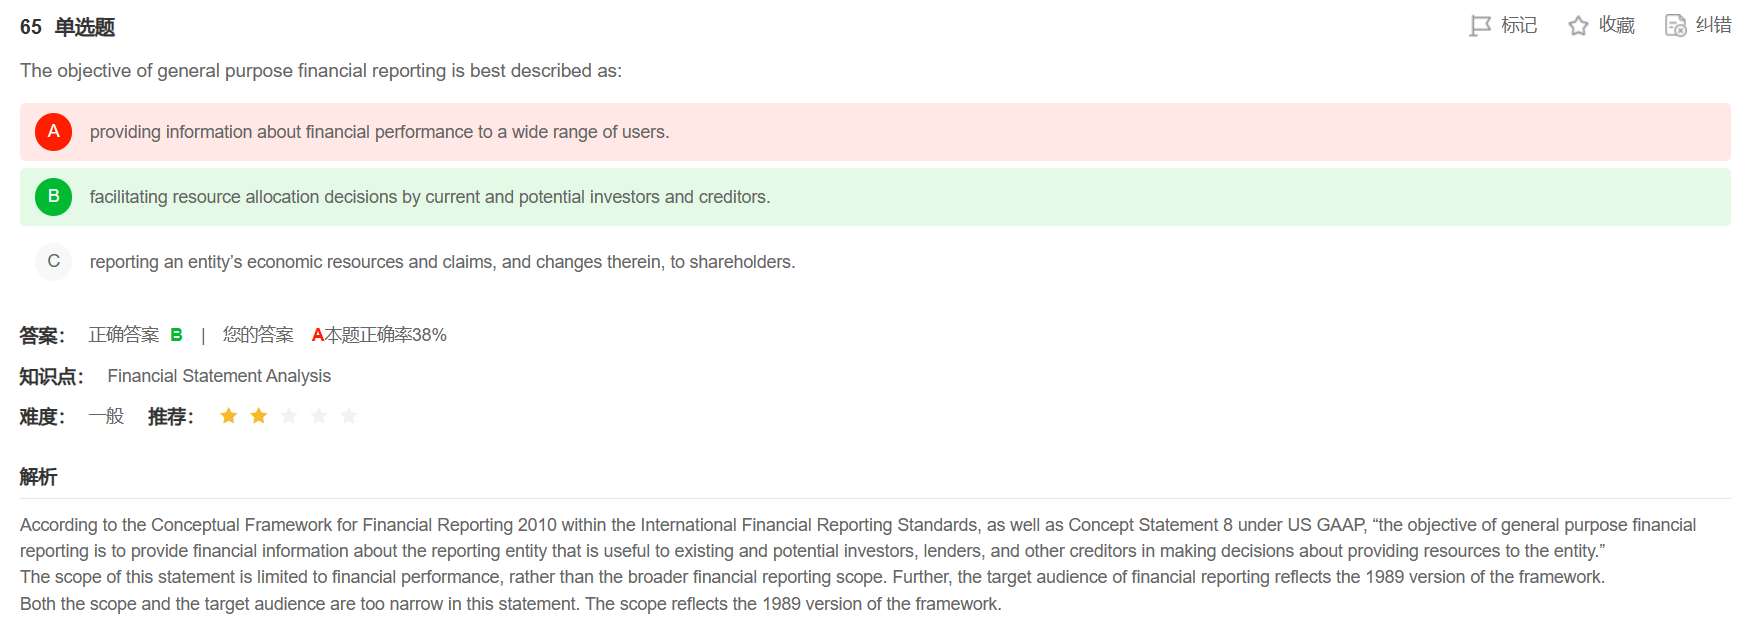Click answer text about resource allocation decisions
The width and height of the screenshot is (1745, 626).
429,197
